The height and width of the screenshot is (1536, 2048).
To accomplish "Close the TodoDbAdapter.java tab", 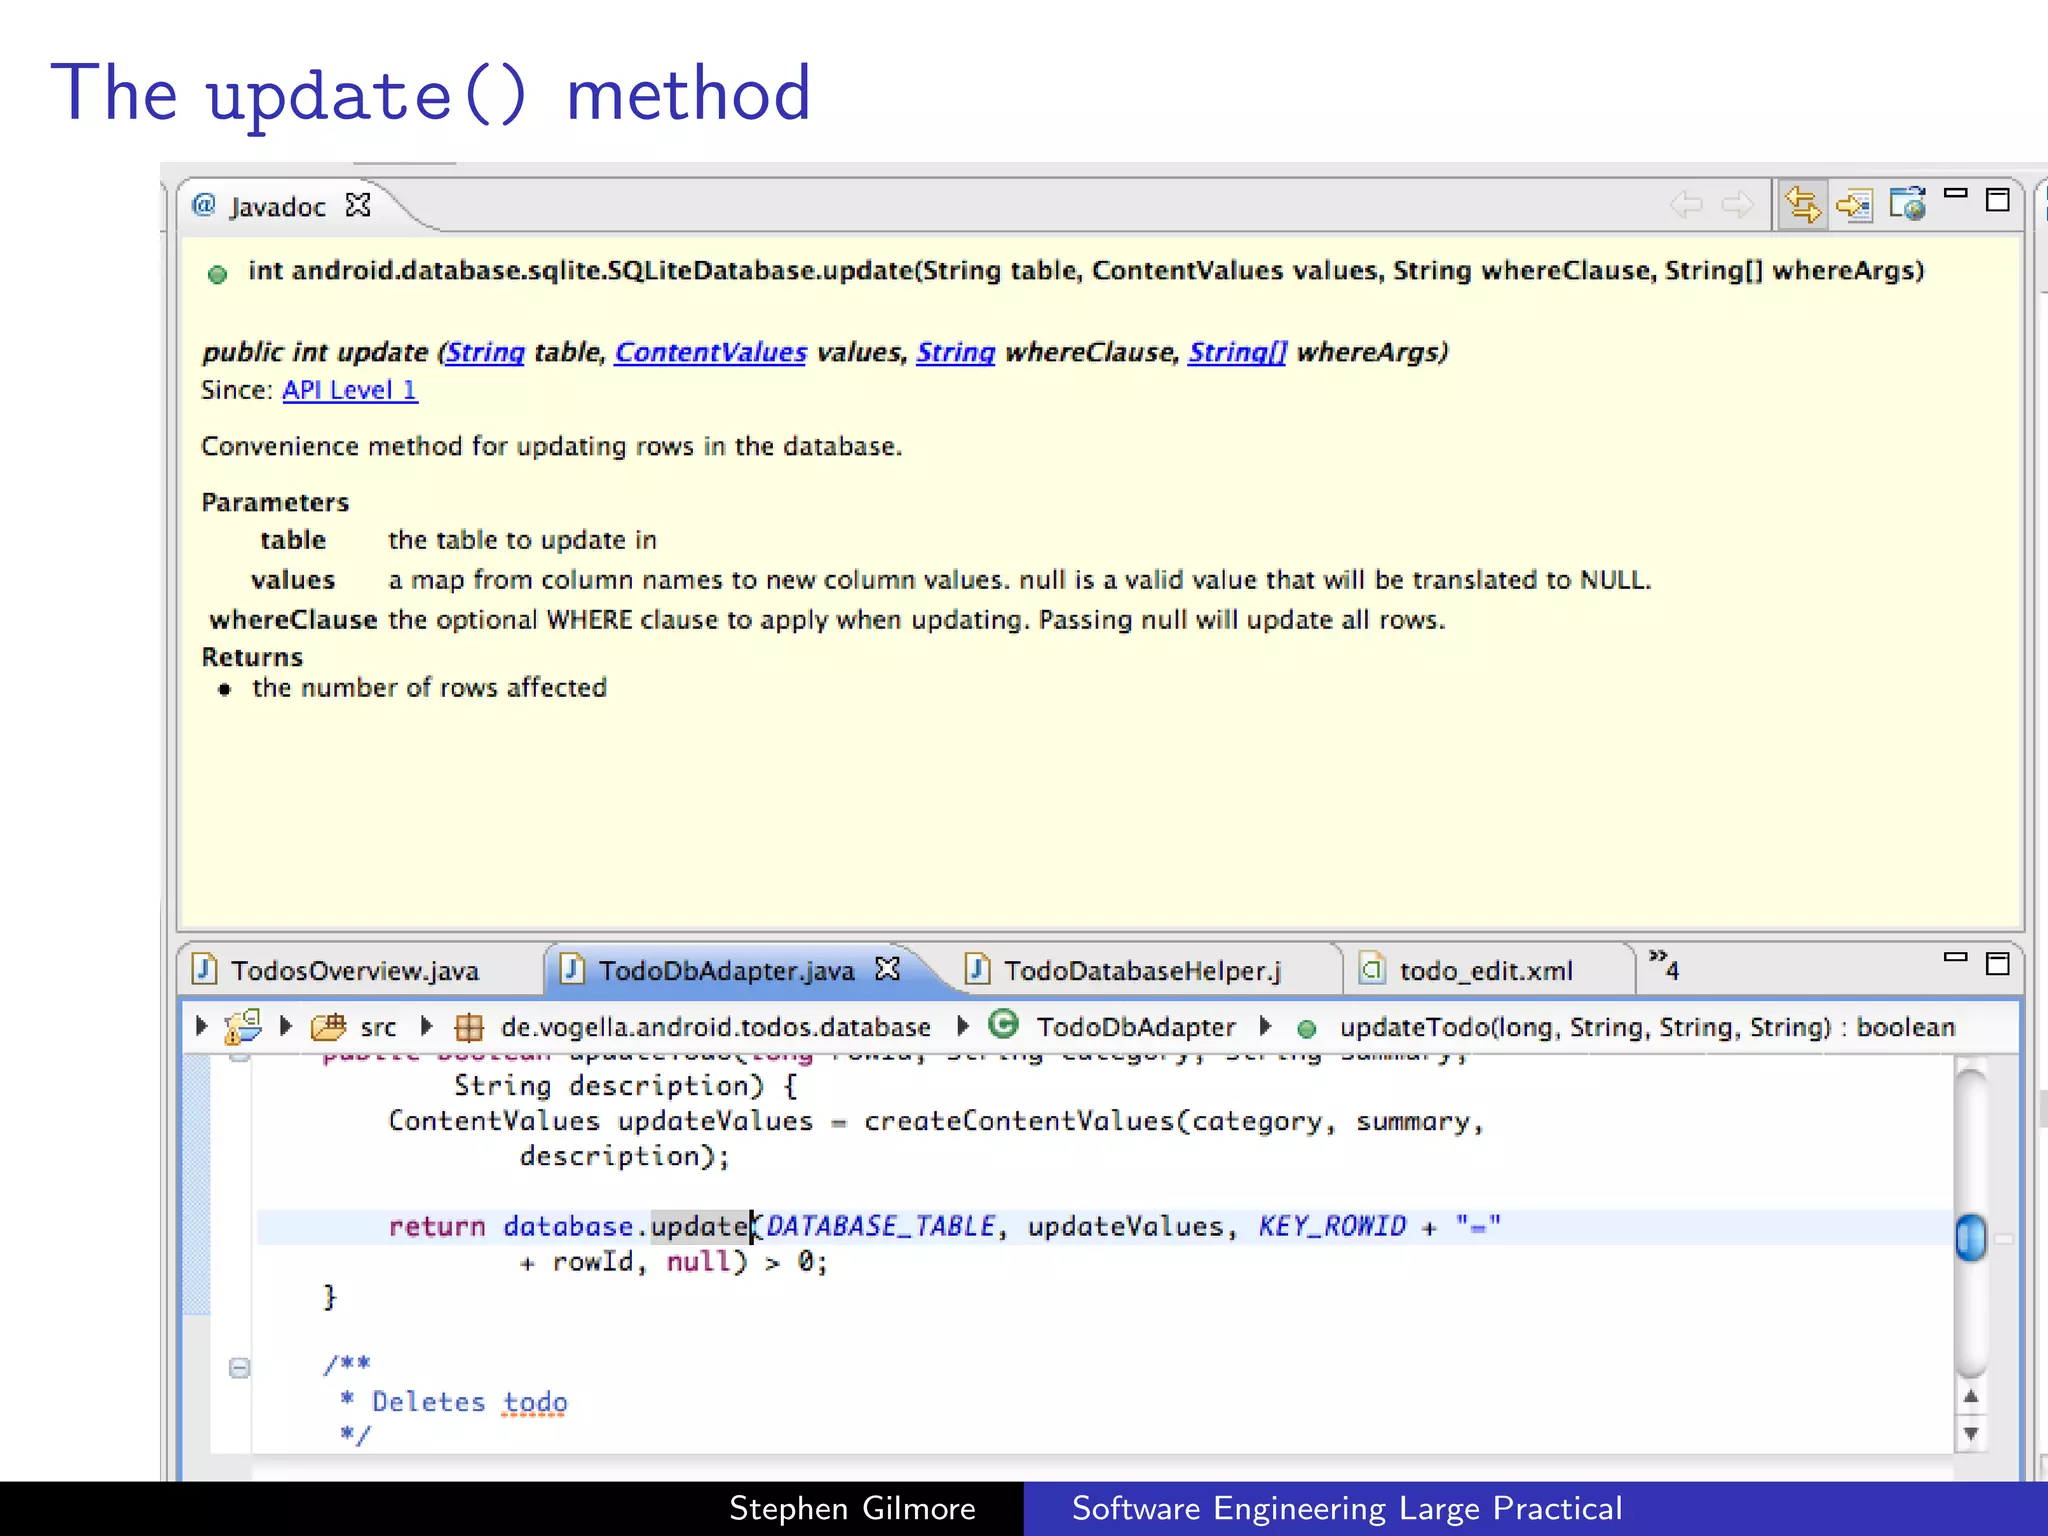I will pos(888,968).
